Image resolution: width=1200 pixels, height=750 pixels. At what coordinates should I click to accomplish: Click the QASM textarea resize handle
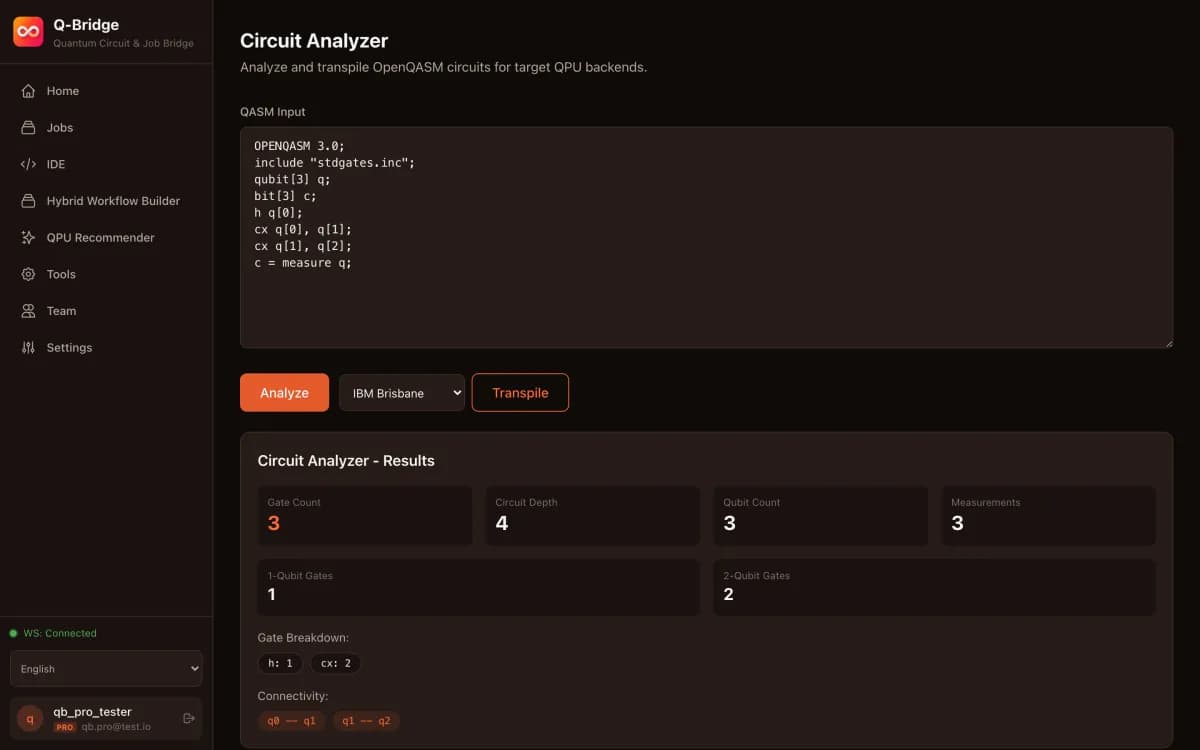(x=1167, y=342)
